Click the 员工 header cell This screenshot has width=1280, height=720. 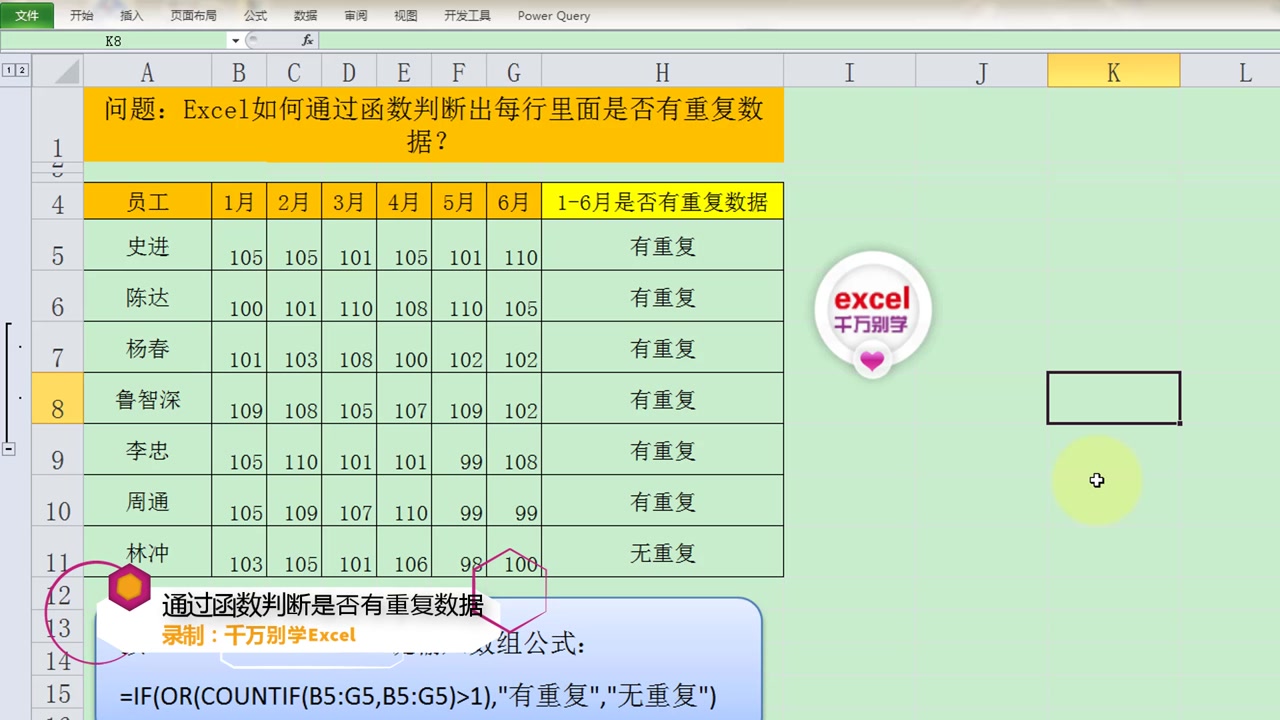click(x=147, y=201)
